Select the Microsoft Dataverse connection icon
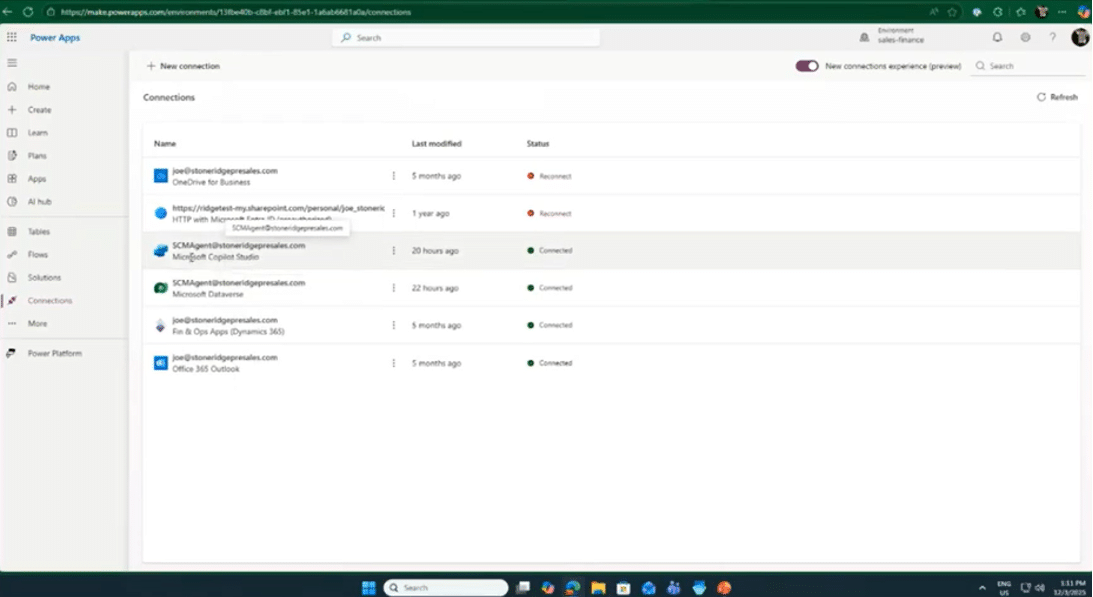 (159, 287)
